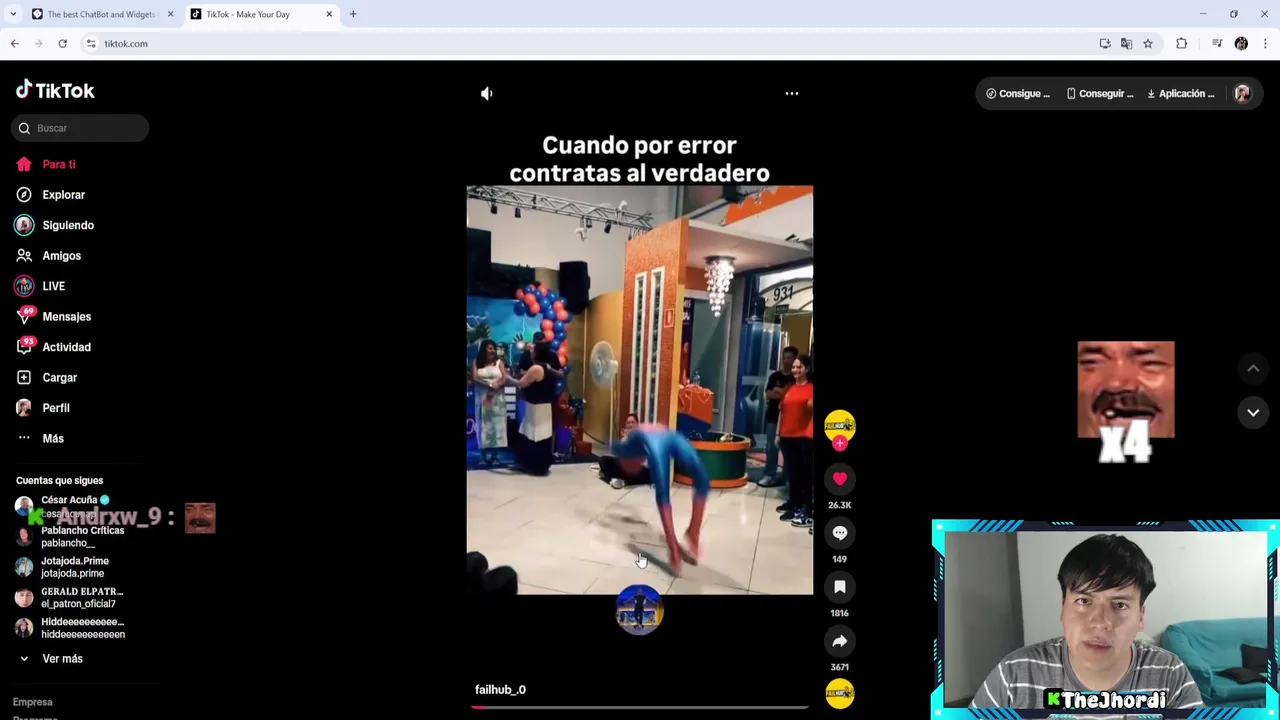Share the video using the arrow icon
This screenshot has height=720, width=1280.
pyautogui.click(x=840, y=641)
